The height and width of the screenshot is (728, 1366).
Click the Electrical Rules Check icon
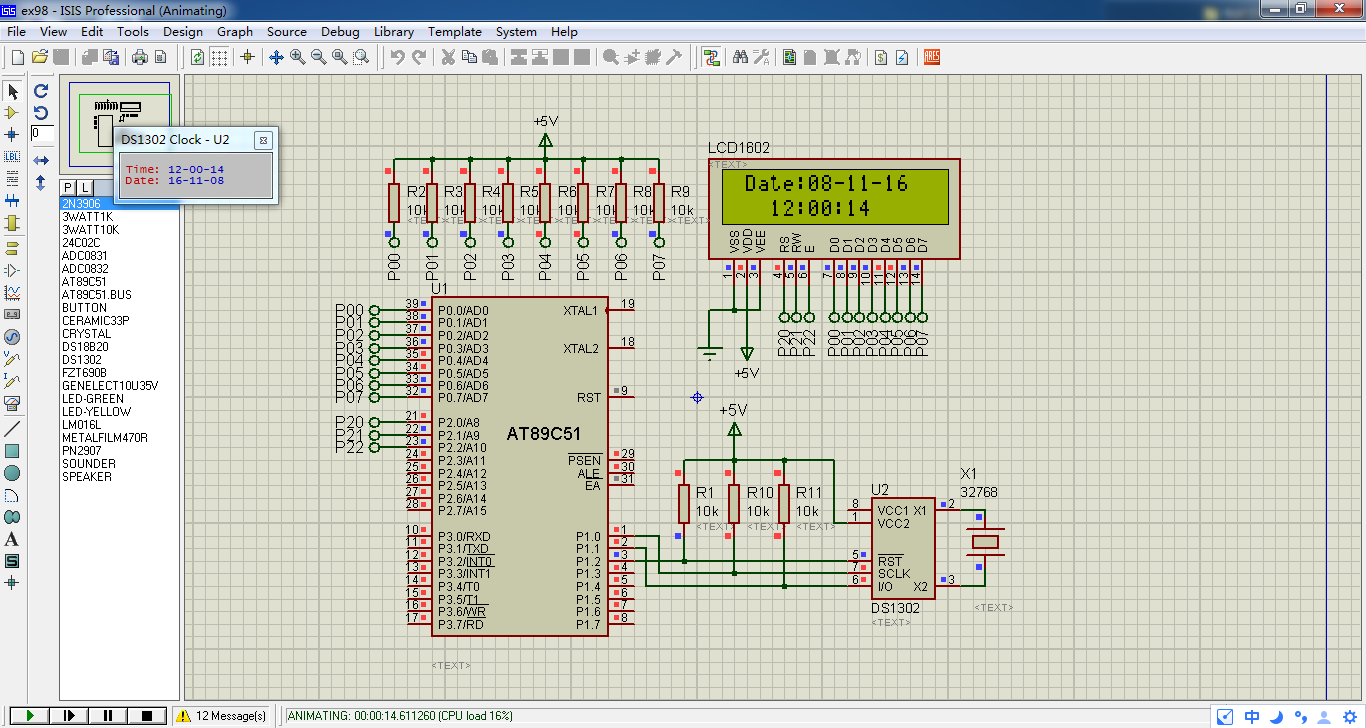pyautogui.click(x=902, y=57)
